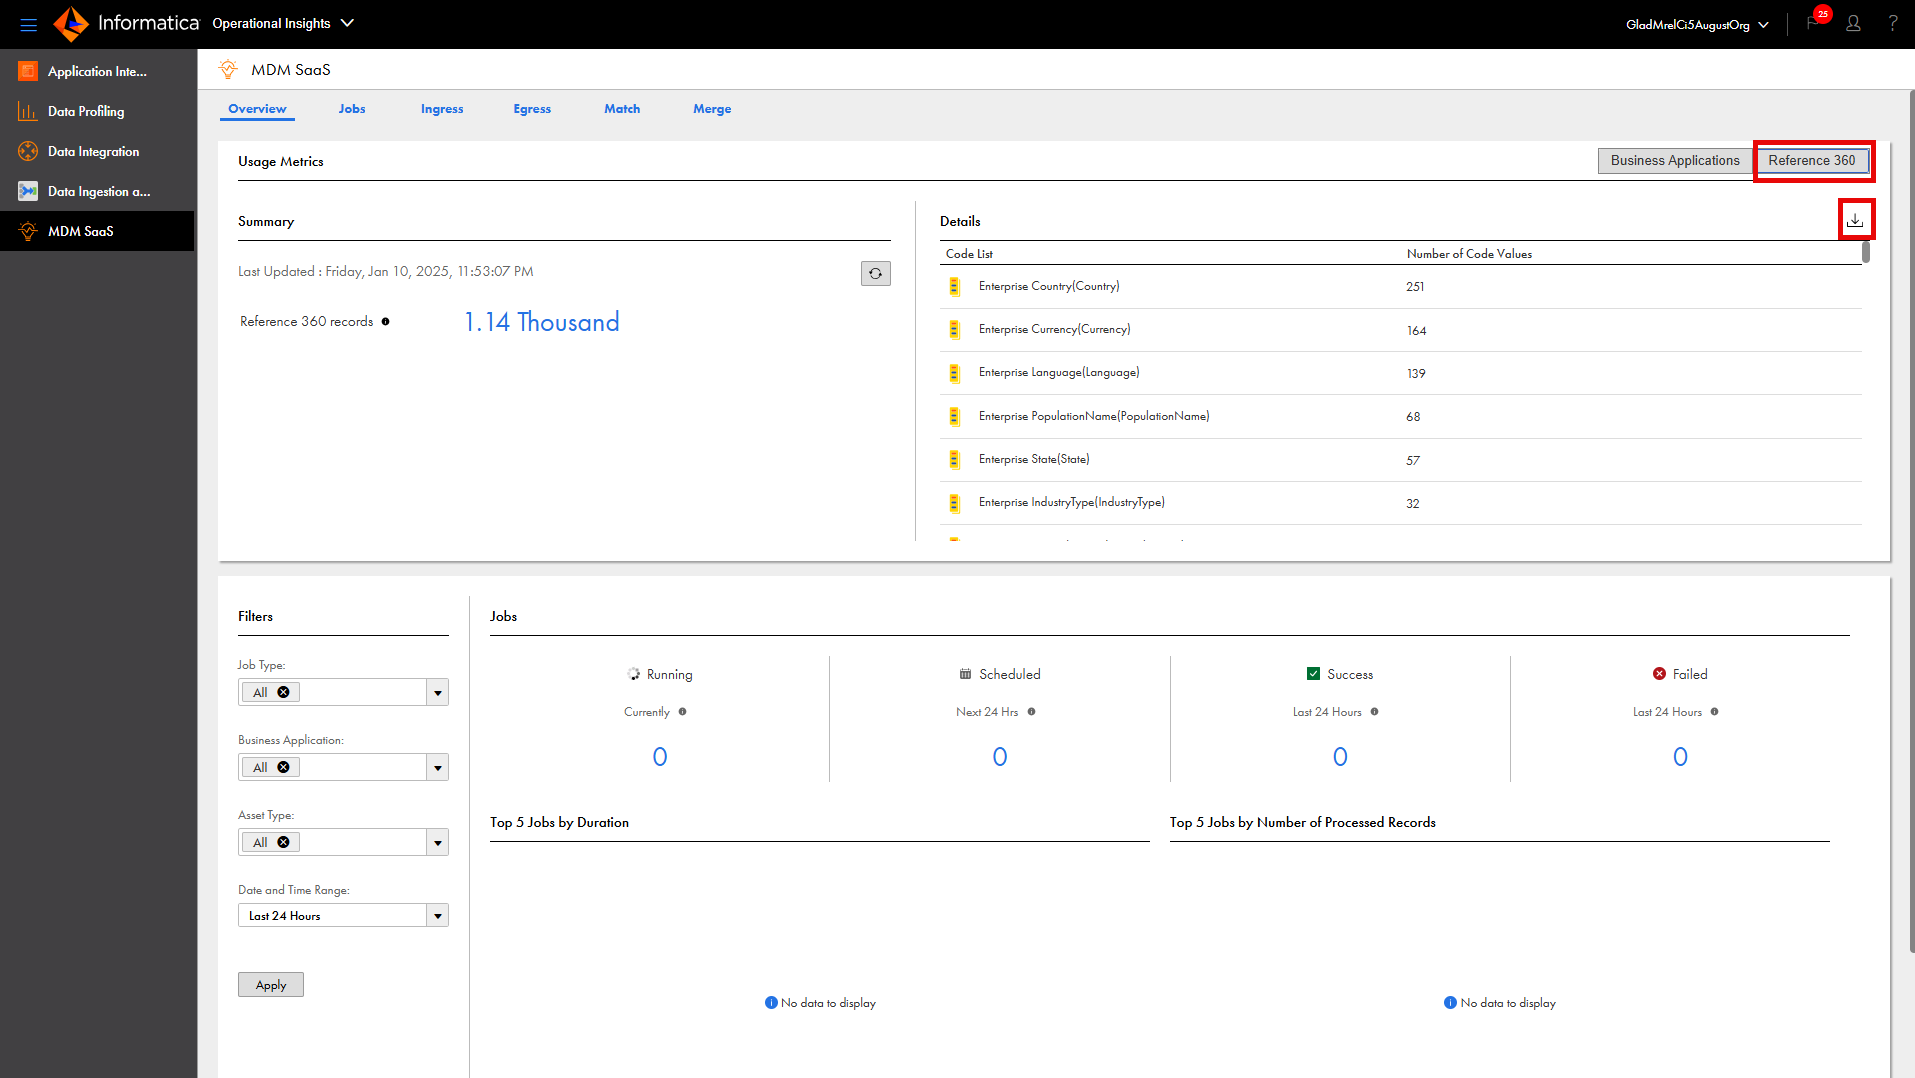Open the notifications flag with badge 25
Screen dimensions: 1915x1078
click(1814, 22)
